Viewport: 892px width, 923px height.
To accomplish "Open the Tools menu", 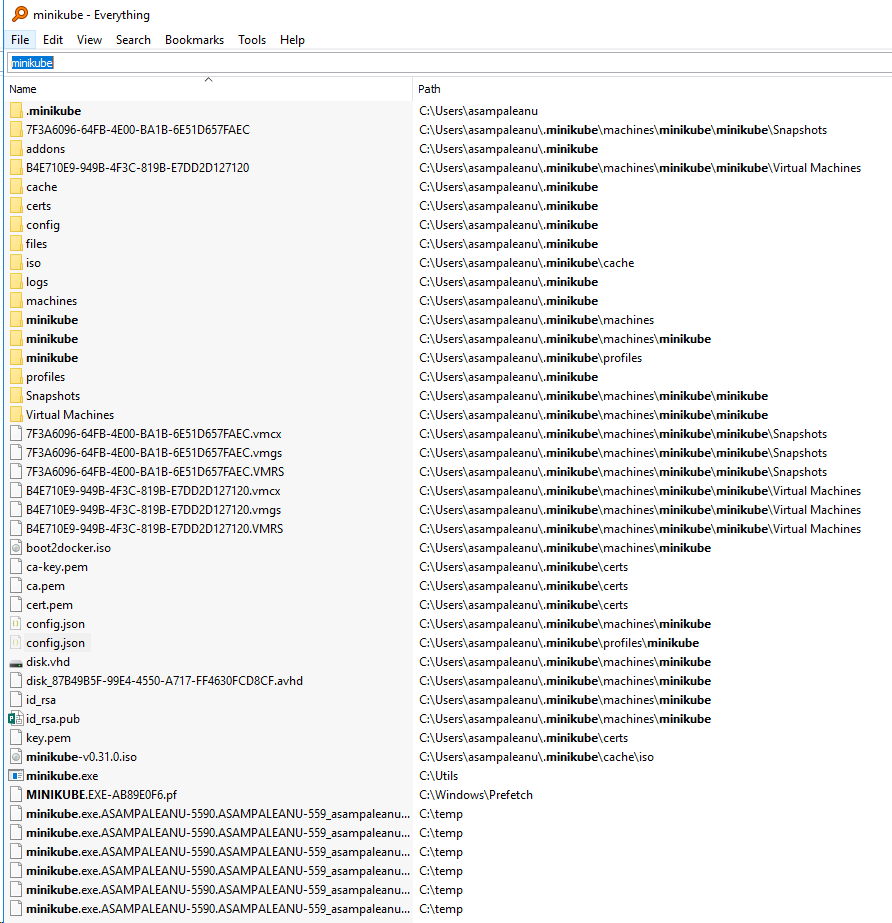I will [x=252, y=39].
